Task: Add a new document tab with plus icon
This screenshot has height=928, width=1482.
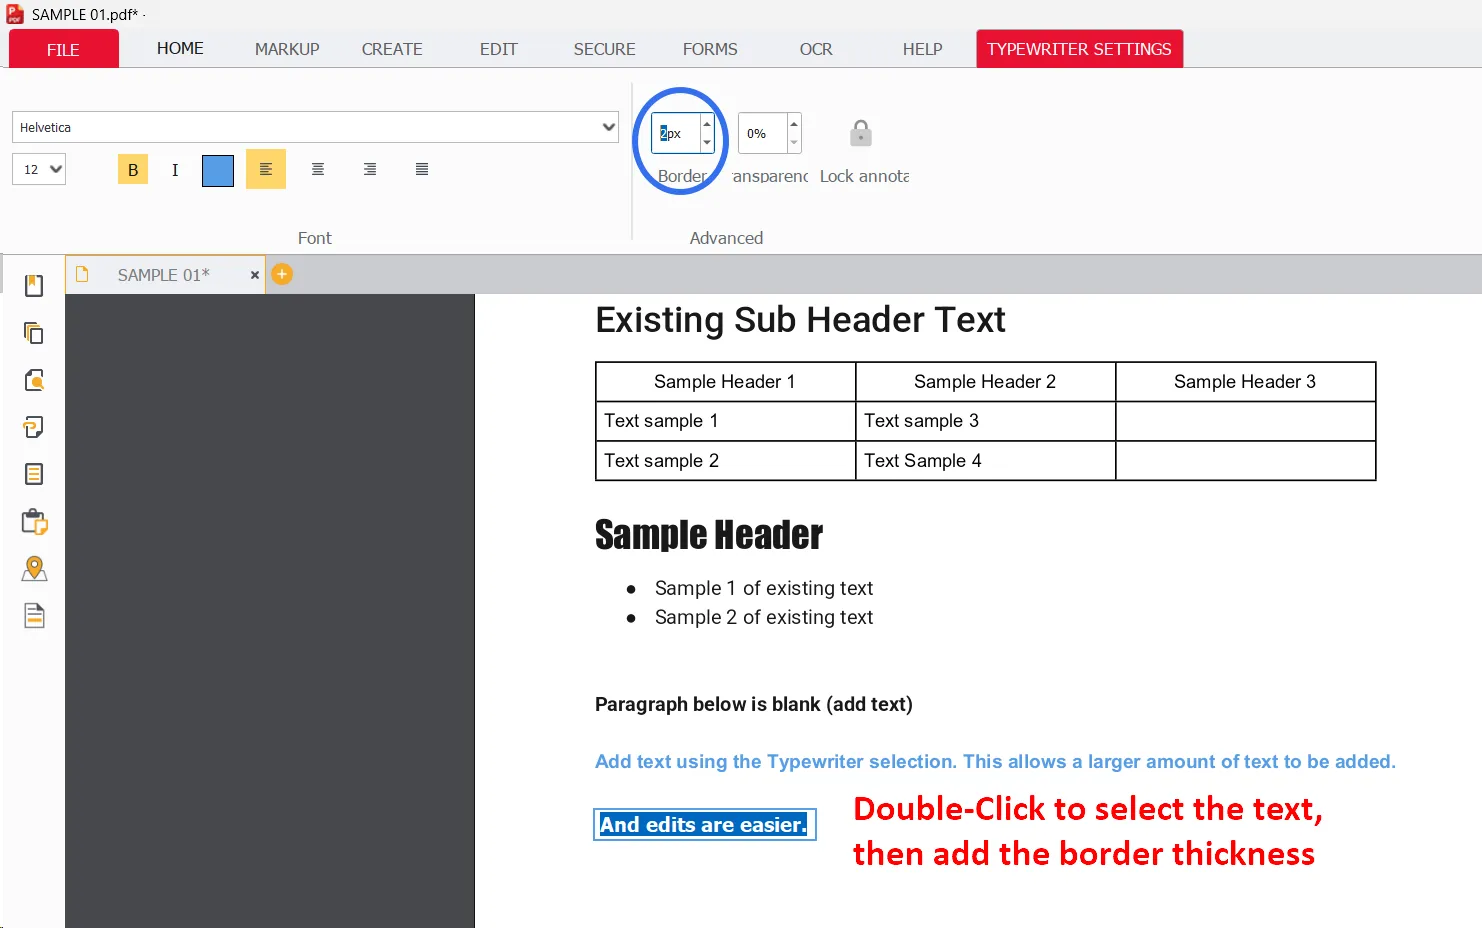Action: point(282,274)
